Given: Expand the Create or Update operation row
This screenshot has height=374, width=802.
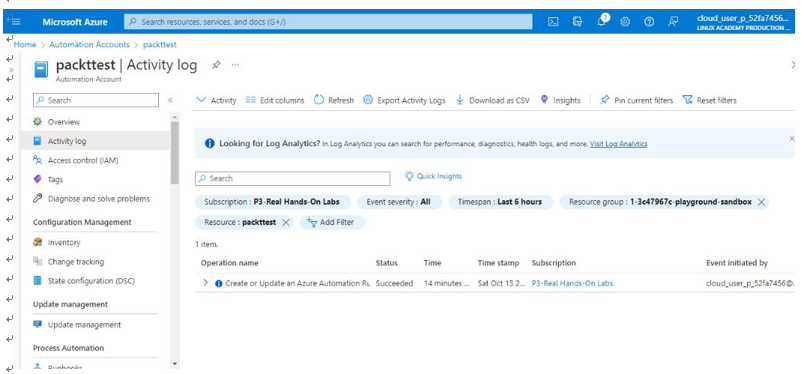Looking at the screenshot, I should [x=206, y=283].
